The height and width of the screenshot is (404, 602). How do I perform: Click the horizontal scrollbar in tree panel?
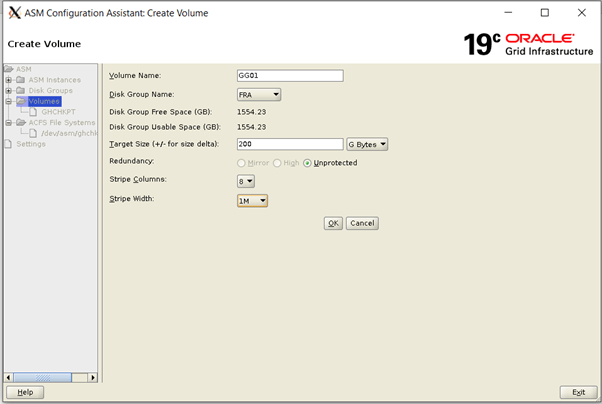tap(50, 377)
